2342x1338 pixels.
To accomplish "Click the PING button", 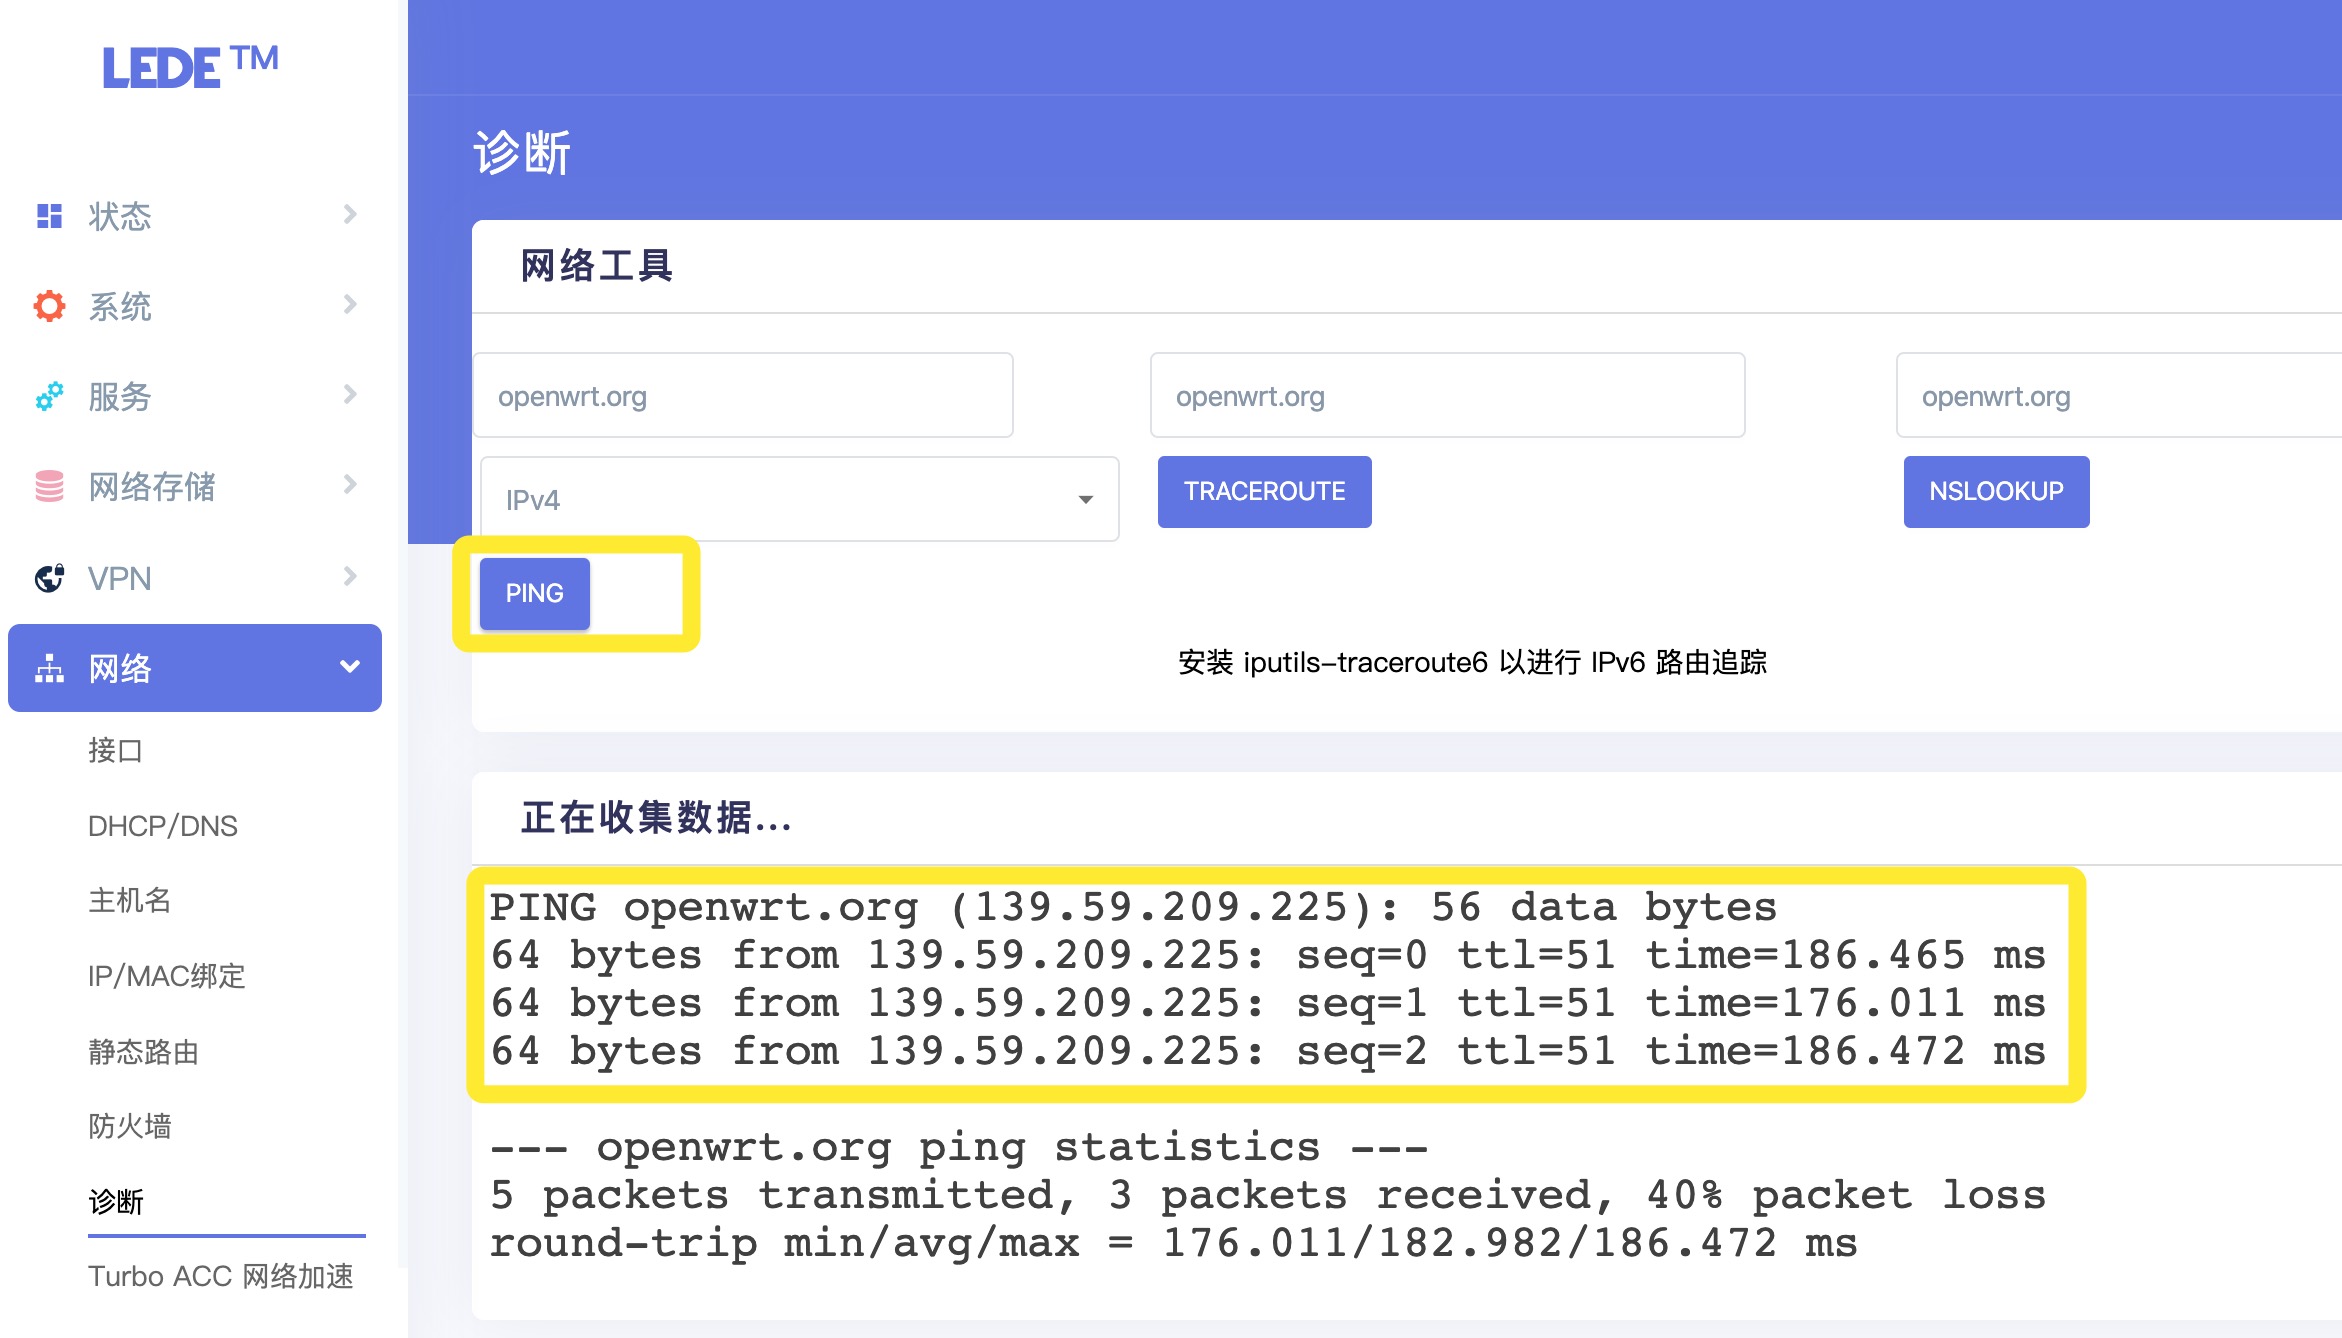I will 535,593.
